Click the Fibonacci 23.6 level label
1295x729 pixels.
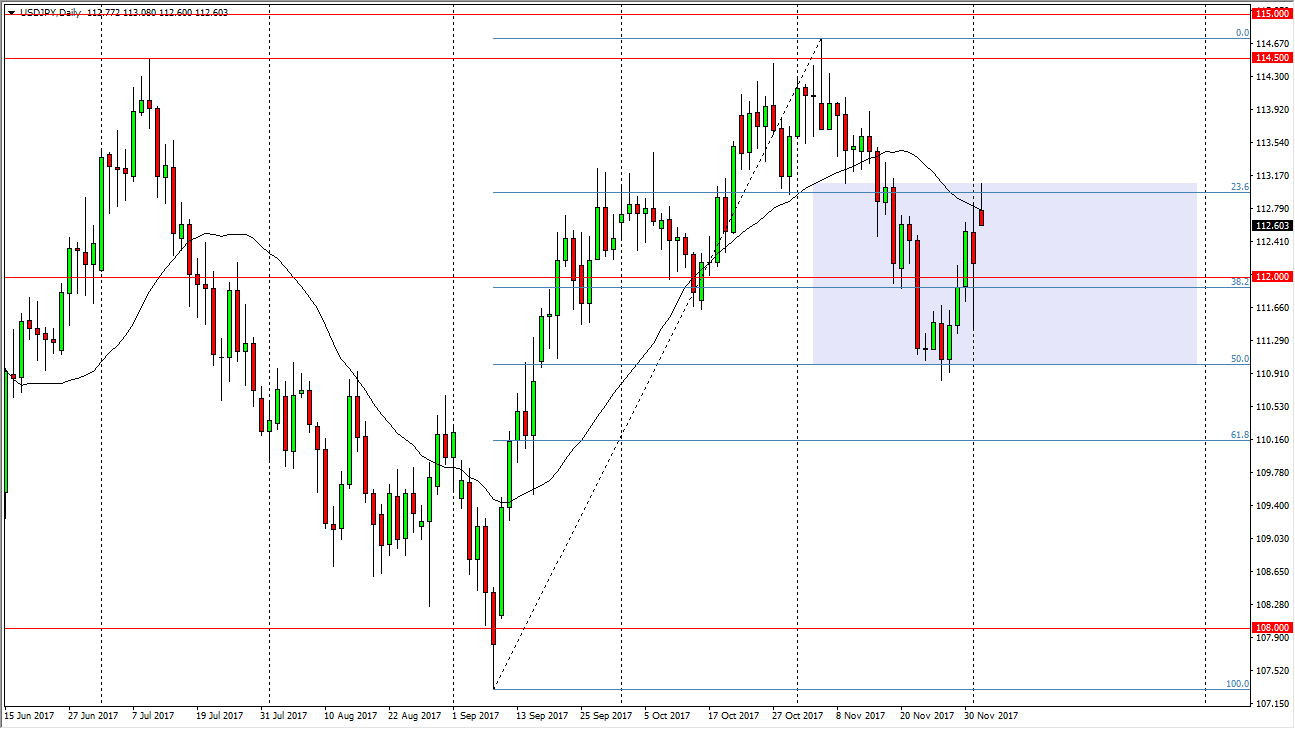[1240, 187]
